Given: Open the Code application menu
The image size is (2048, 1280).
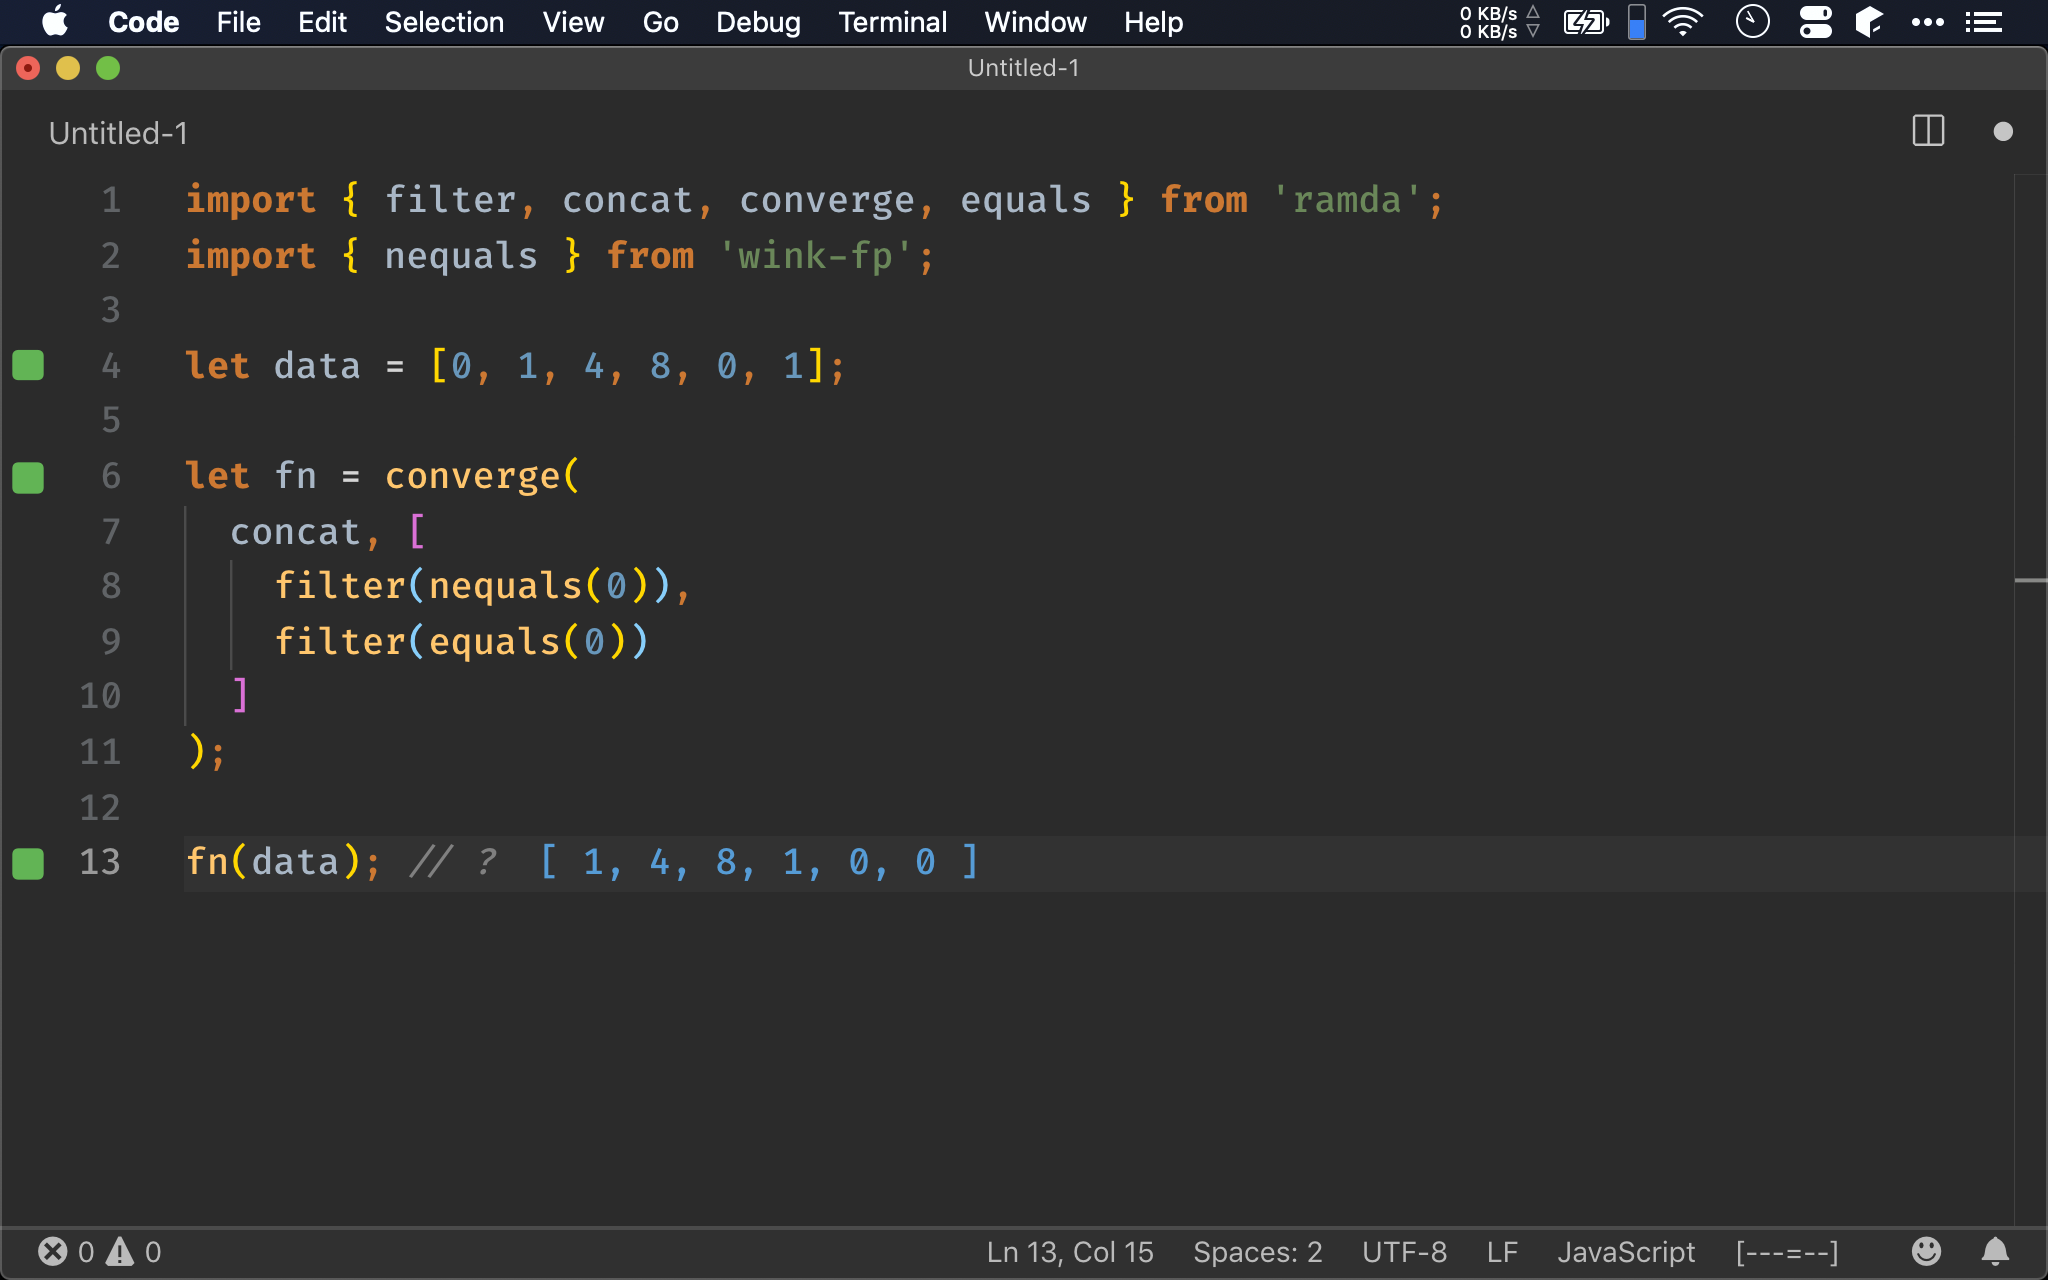Looking at the screenshot, I should click(x=143, y=22).
